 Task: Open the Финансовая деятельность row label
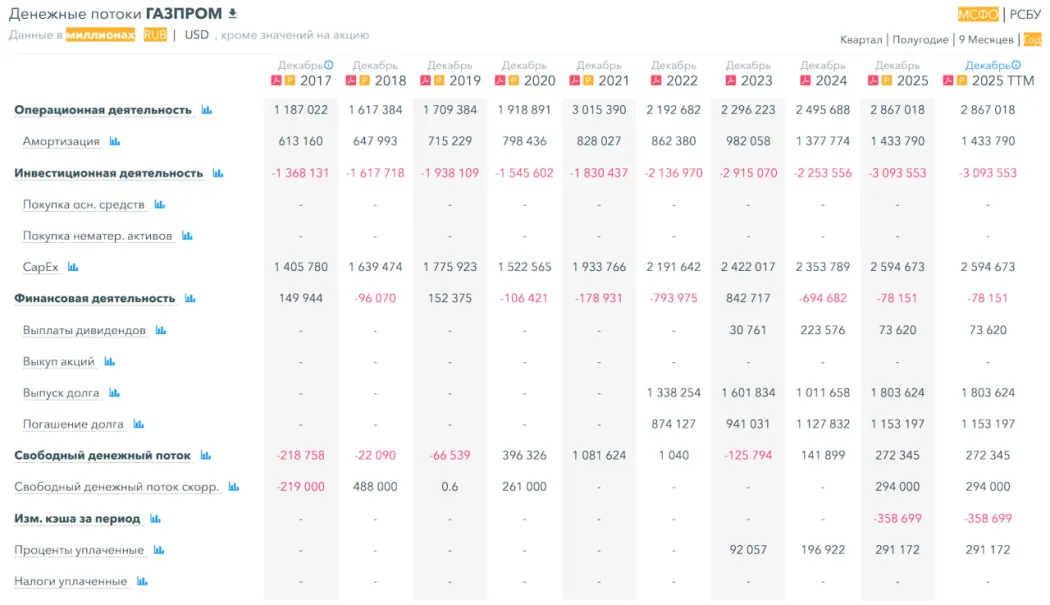[94, 298]
